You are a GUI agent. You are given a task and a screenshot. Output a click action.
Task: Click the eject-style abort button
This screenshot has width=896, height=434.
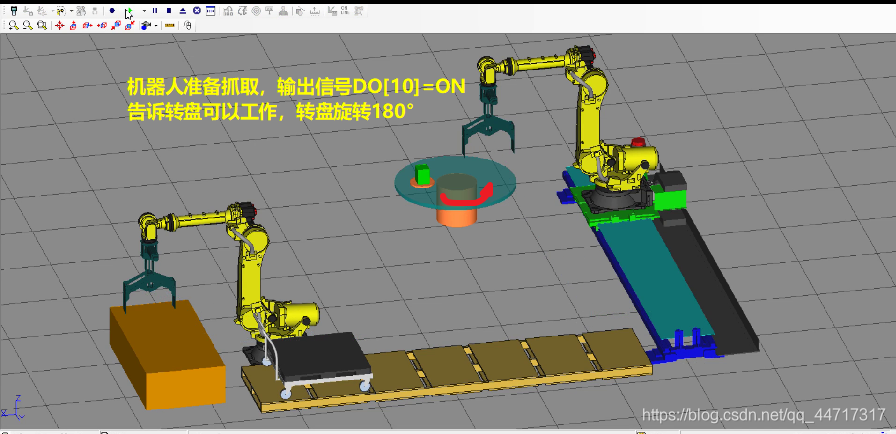pyautogui.click(x=182, y=11)
